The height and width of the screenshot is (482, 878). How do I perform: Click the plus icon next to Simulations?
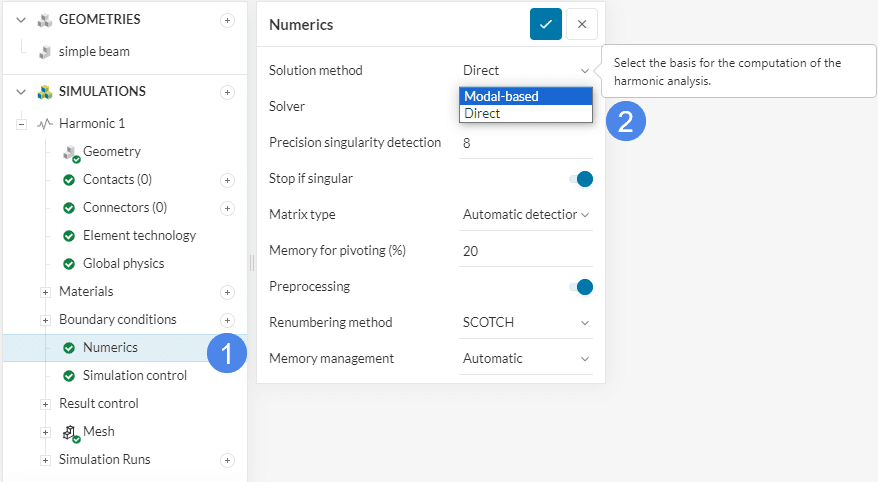(x=227, y=92)
